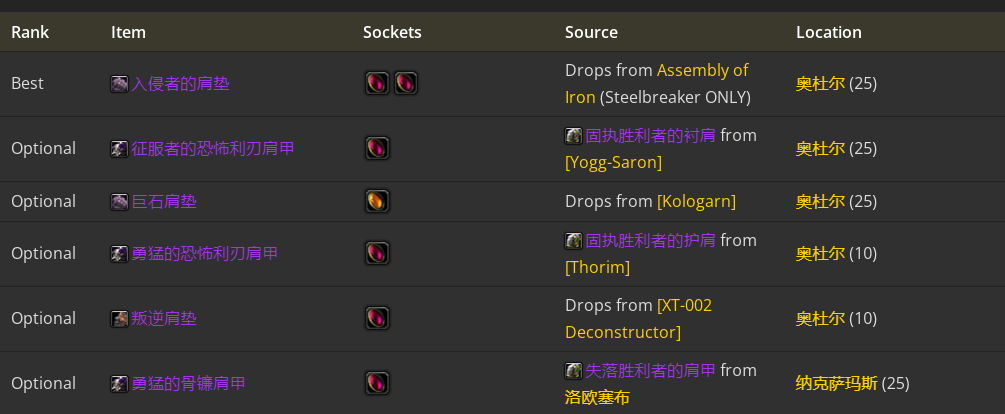Click the 征服者的恐怖利刃肩甲 item icon

tap(119, 149)
